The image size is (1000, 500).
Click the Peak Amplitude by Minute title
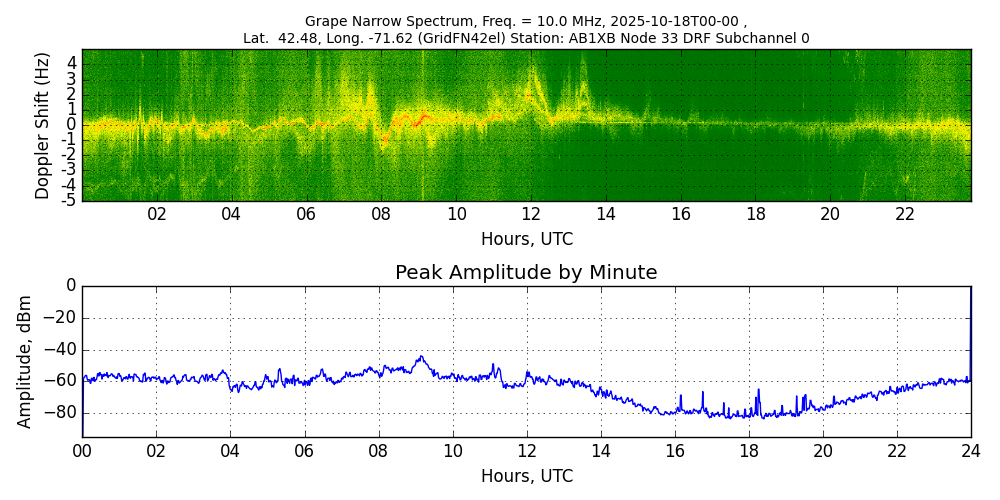pyautogui.click(x=526, y=273)
